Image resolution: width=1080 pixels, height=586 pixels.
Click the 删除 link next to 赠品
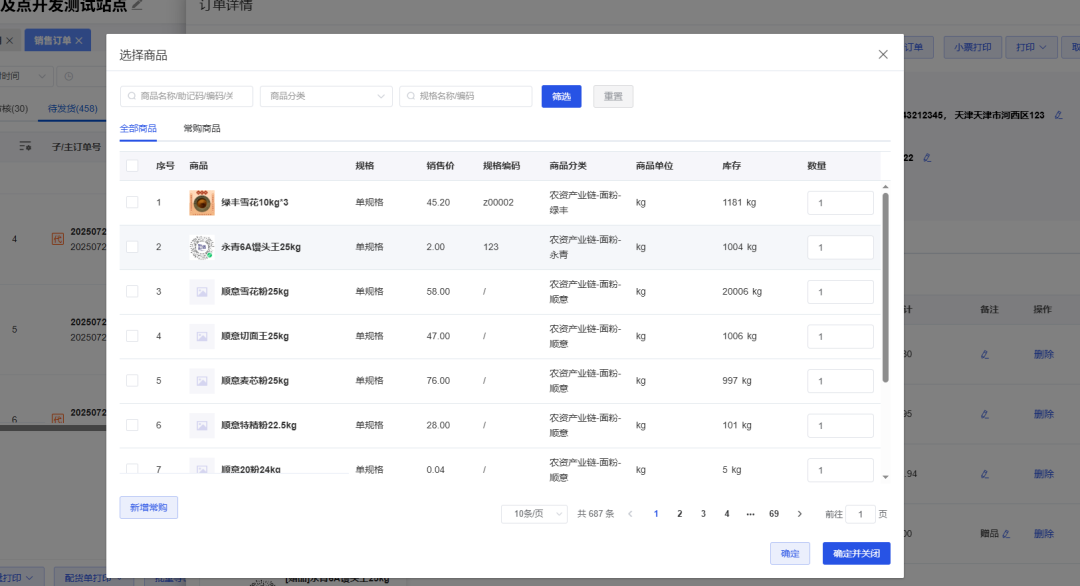point(1043,534)
